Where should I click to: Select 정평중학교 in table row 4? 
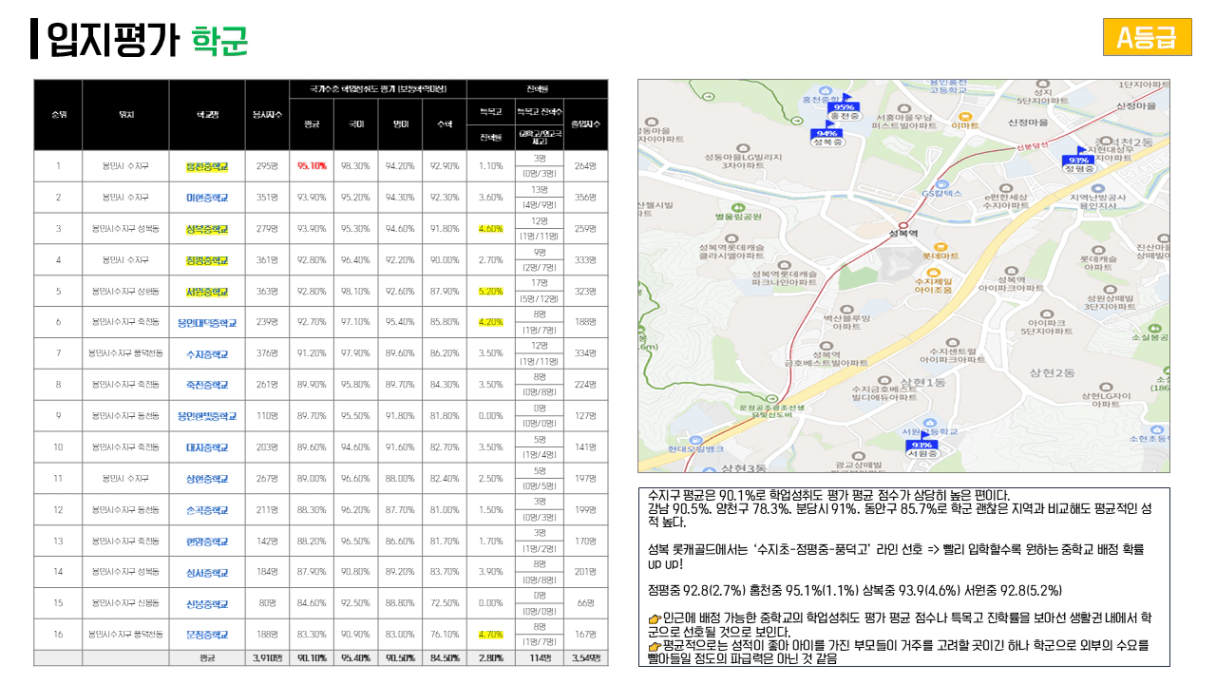207,261
